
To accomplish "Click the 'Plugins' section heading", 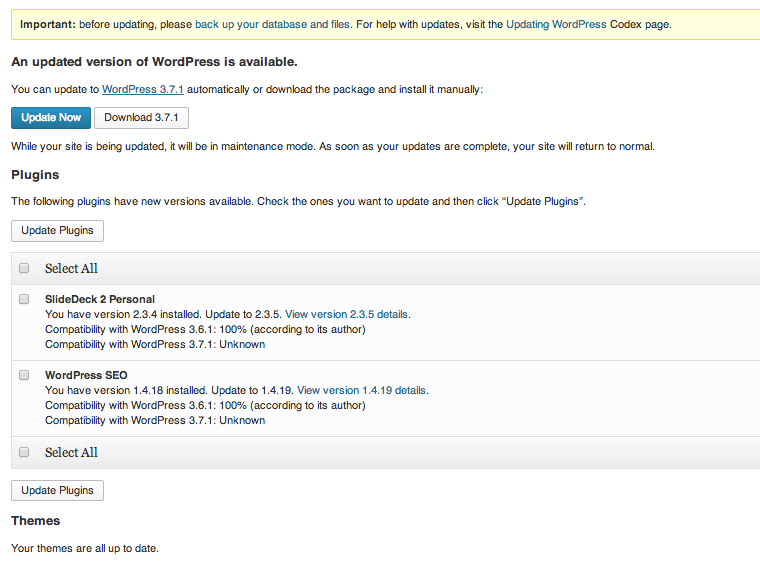I will (x=35, y=175).
